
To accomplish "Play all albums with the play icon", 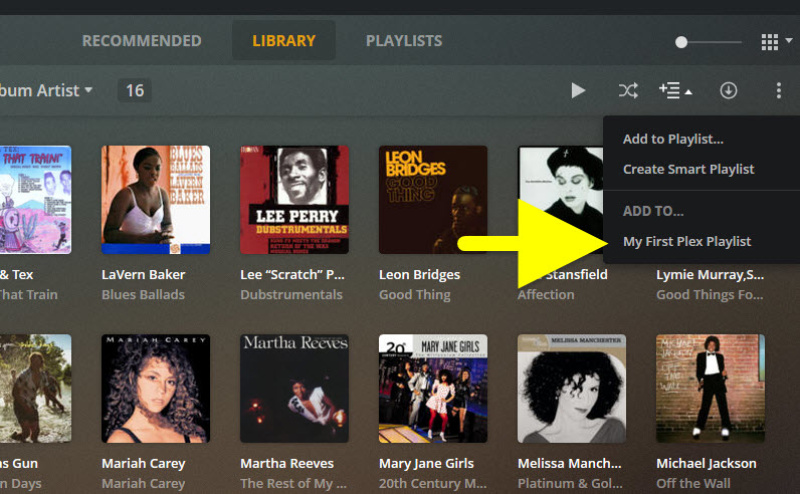I will (578, 90).
